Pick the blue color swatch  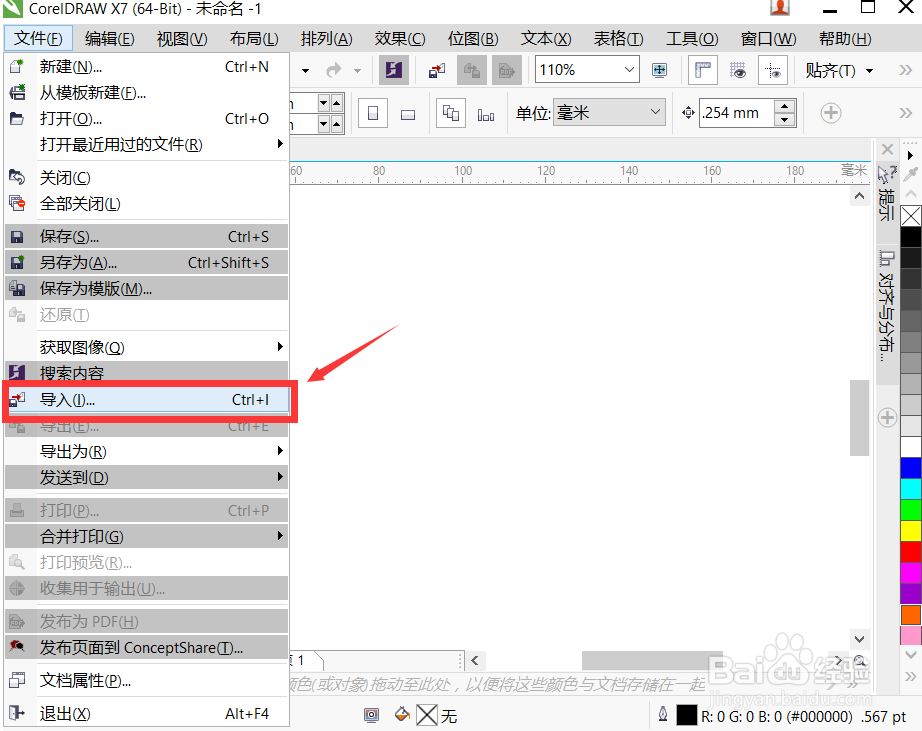[911, 468]
